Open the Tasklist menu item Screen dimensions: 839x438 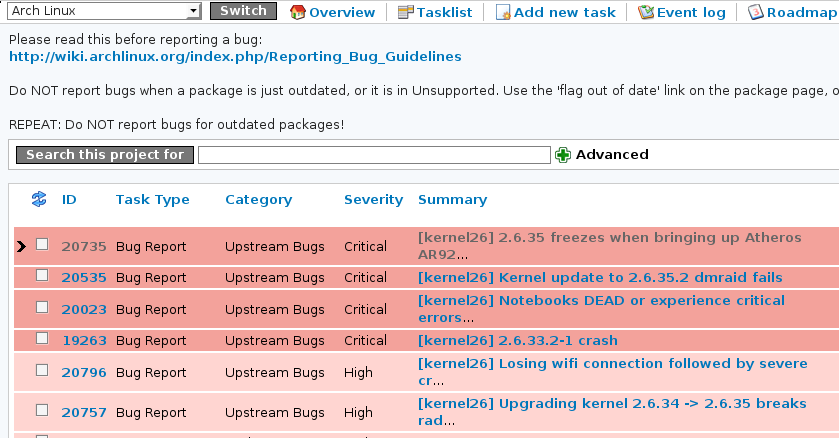[x=443, y=12]
